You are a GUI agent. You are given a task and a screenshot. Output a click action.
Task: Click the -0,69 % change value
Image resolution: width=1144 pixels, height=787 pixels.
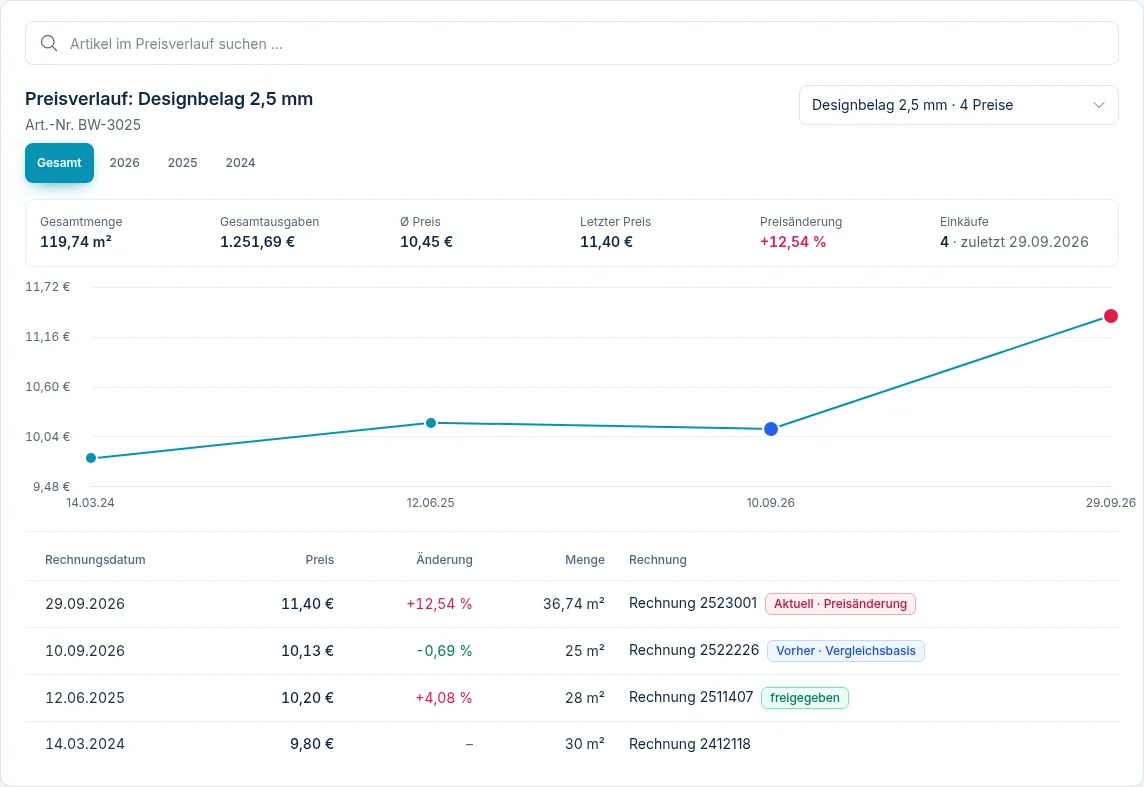tap(444, 651)
